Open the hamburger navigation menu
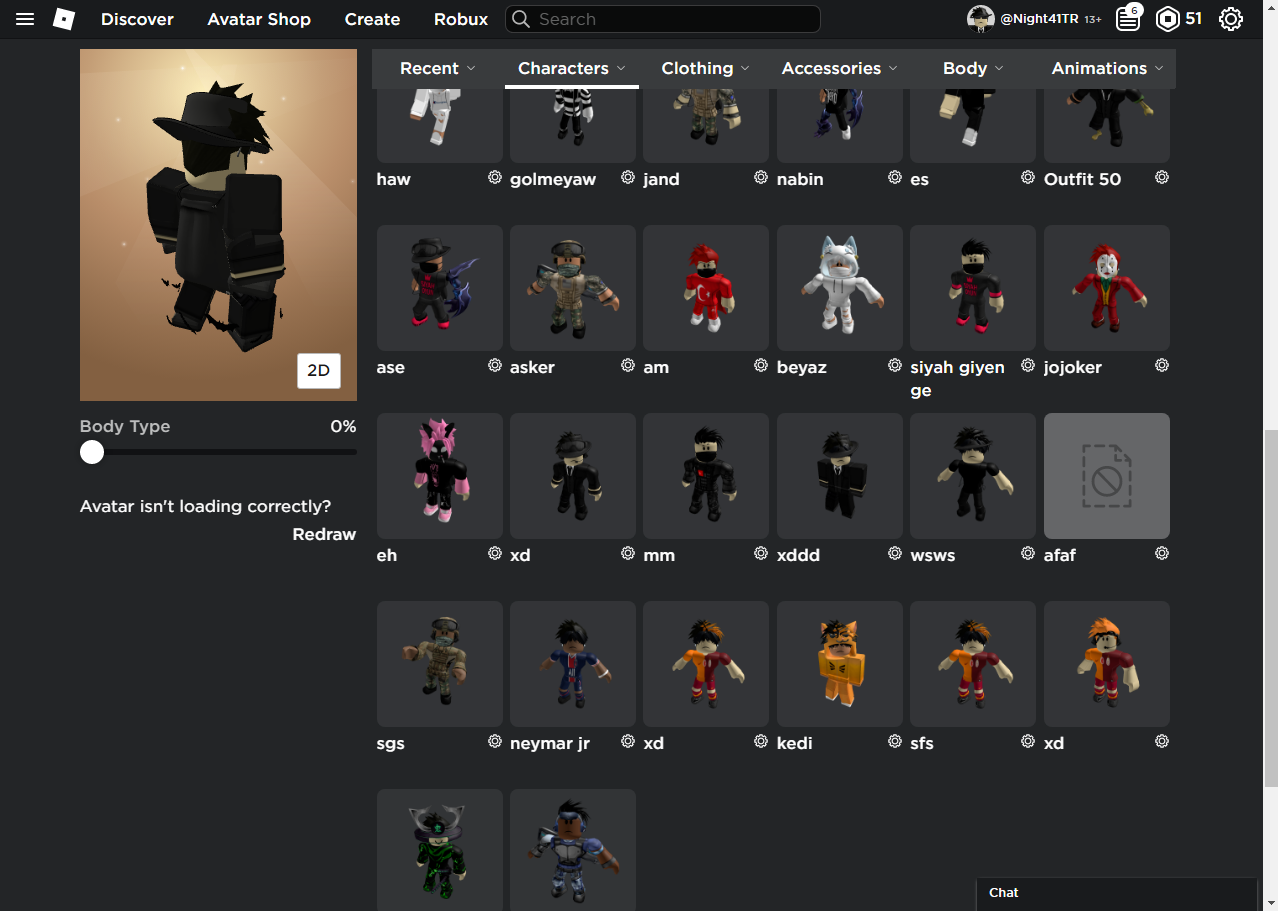 pos(25,19)
